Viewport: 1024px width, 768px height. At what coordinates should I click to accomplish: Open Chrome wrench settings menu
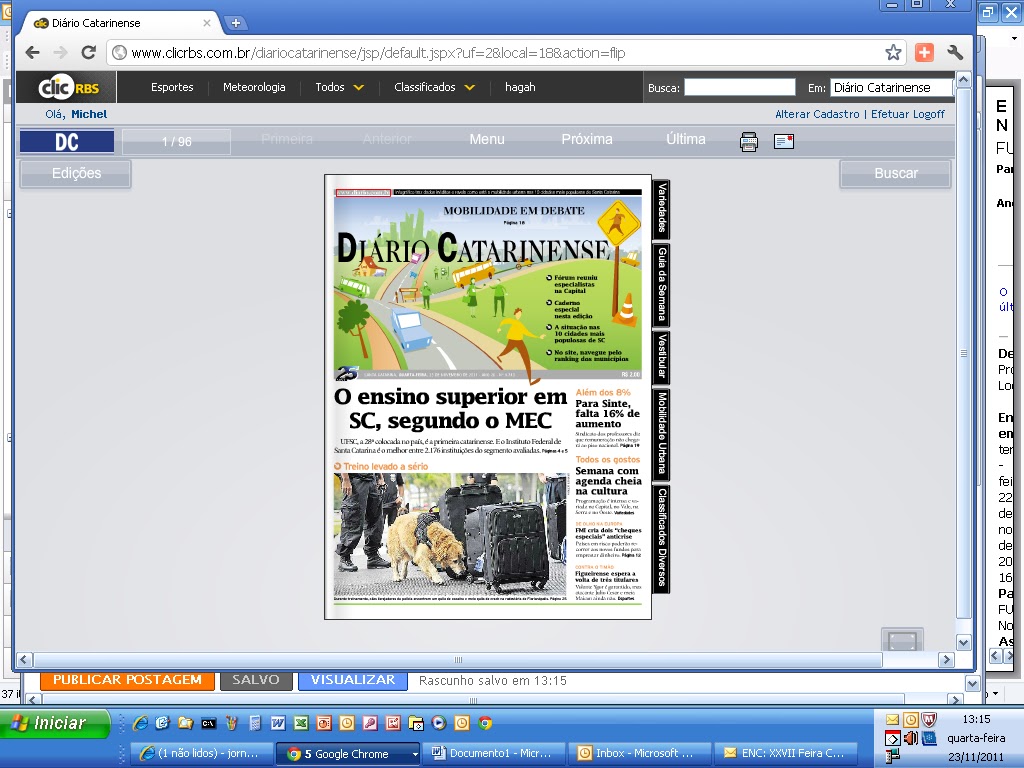click(x=955, y=53)
